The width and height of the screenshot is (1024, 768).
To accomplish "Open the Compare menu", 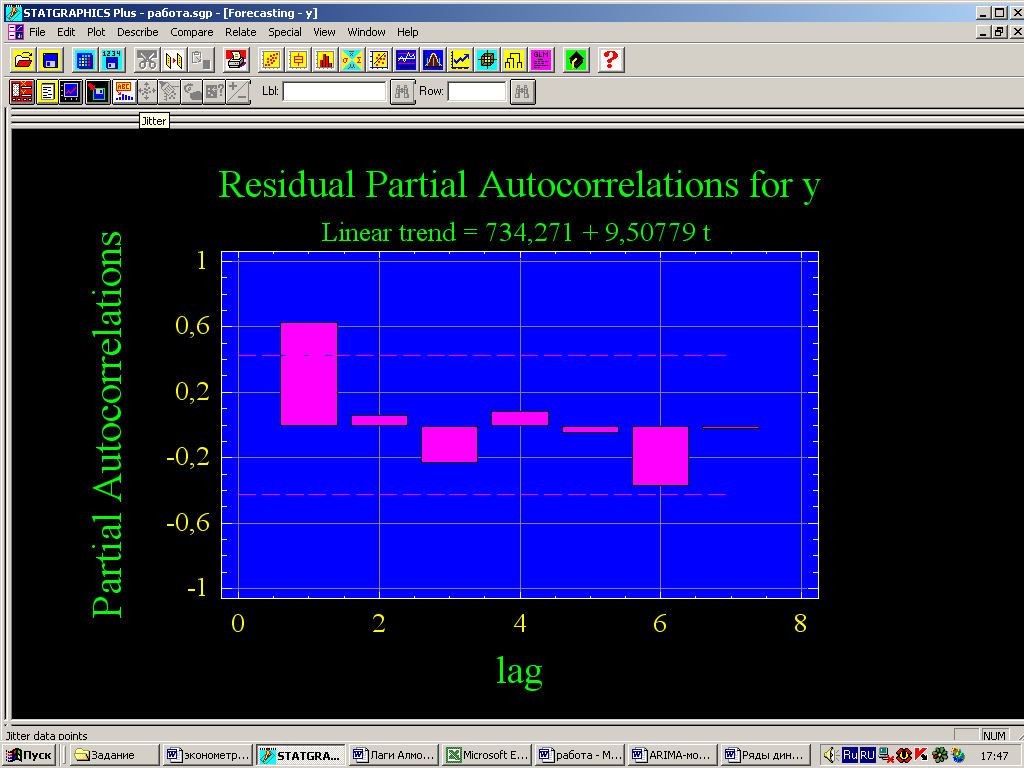I will click(x=192, y=32).
